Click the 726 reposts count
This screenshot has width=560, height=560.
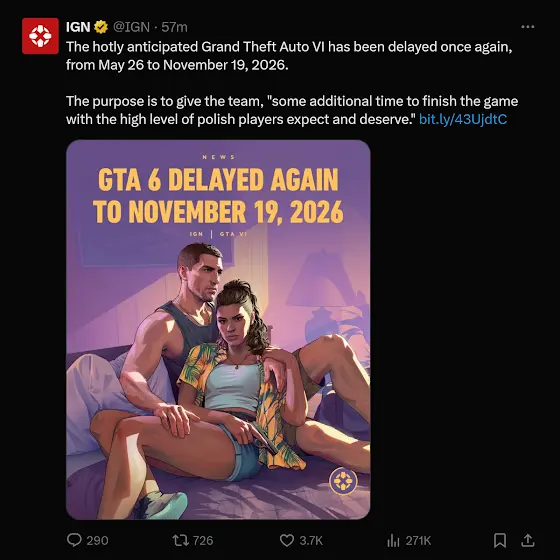click(x=203, y=540)
